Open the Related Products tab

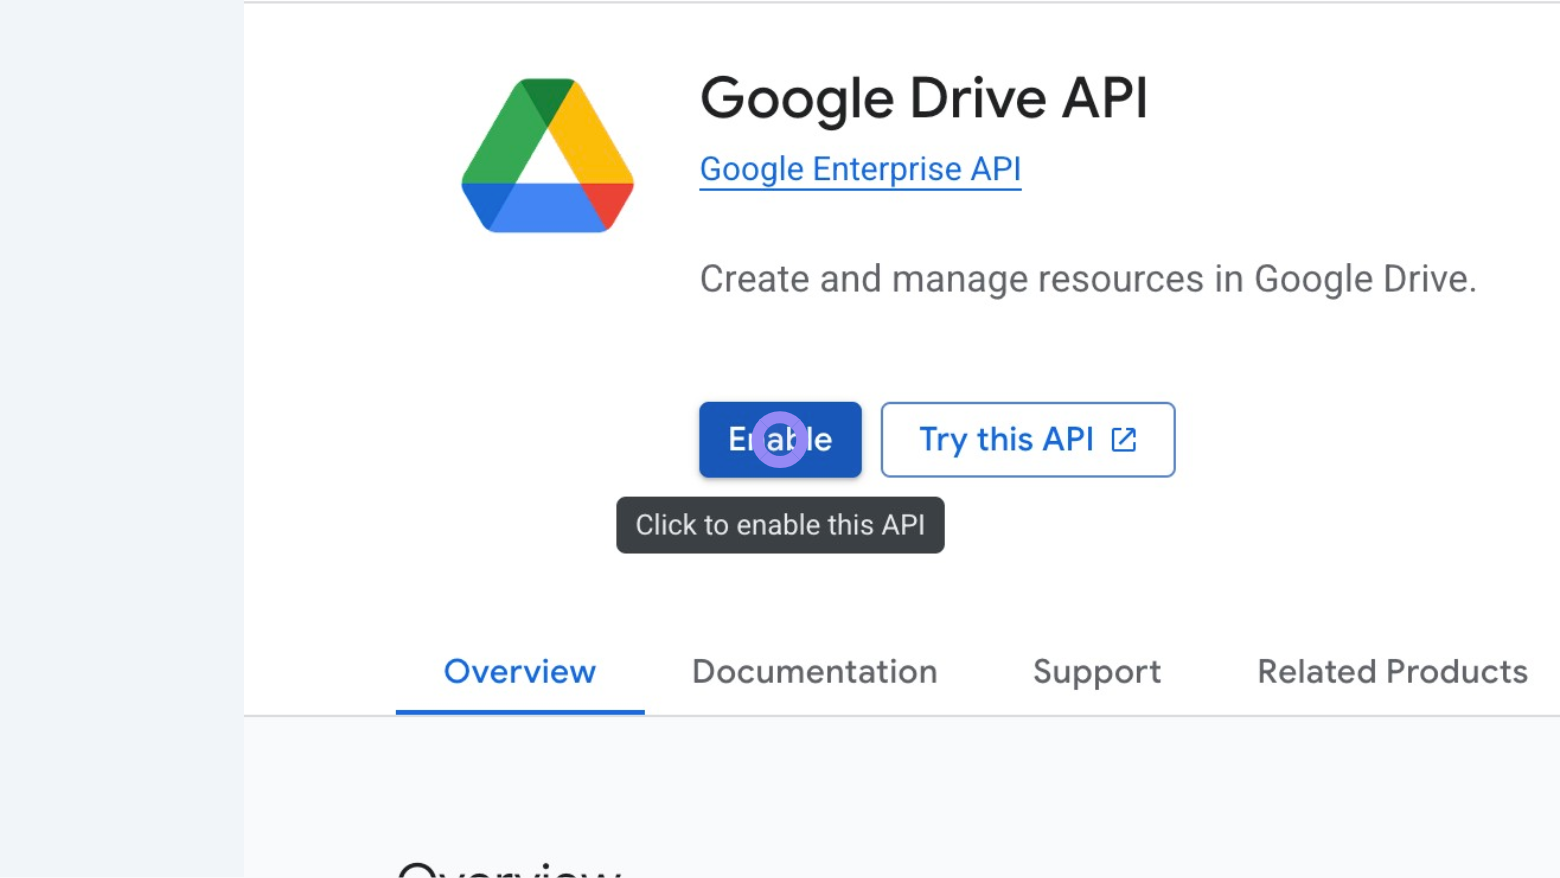coord(1392,671)
